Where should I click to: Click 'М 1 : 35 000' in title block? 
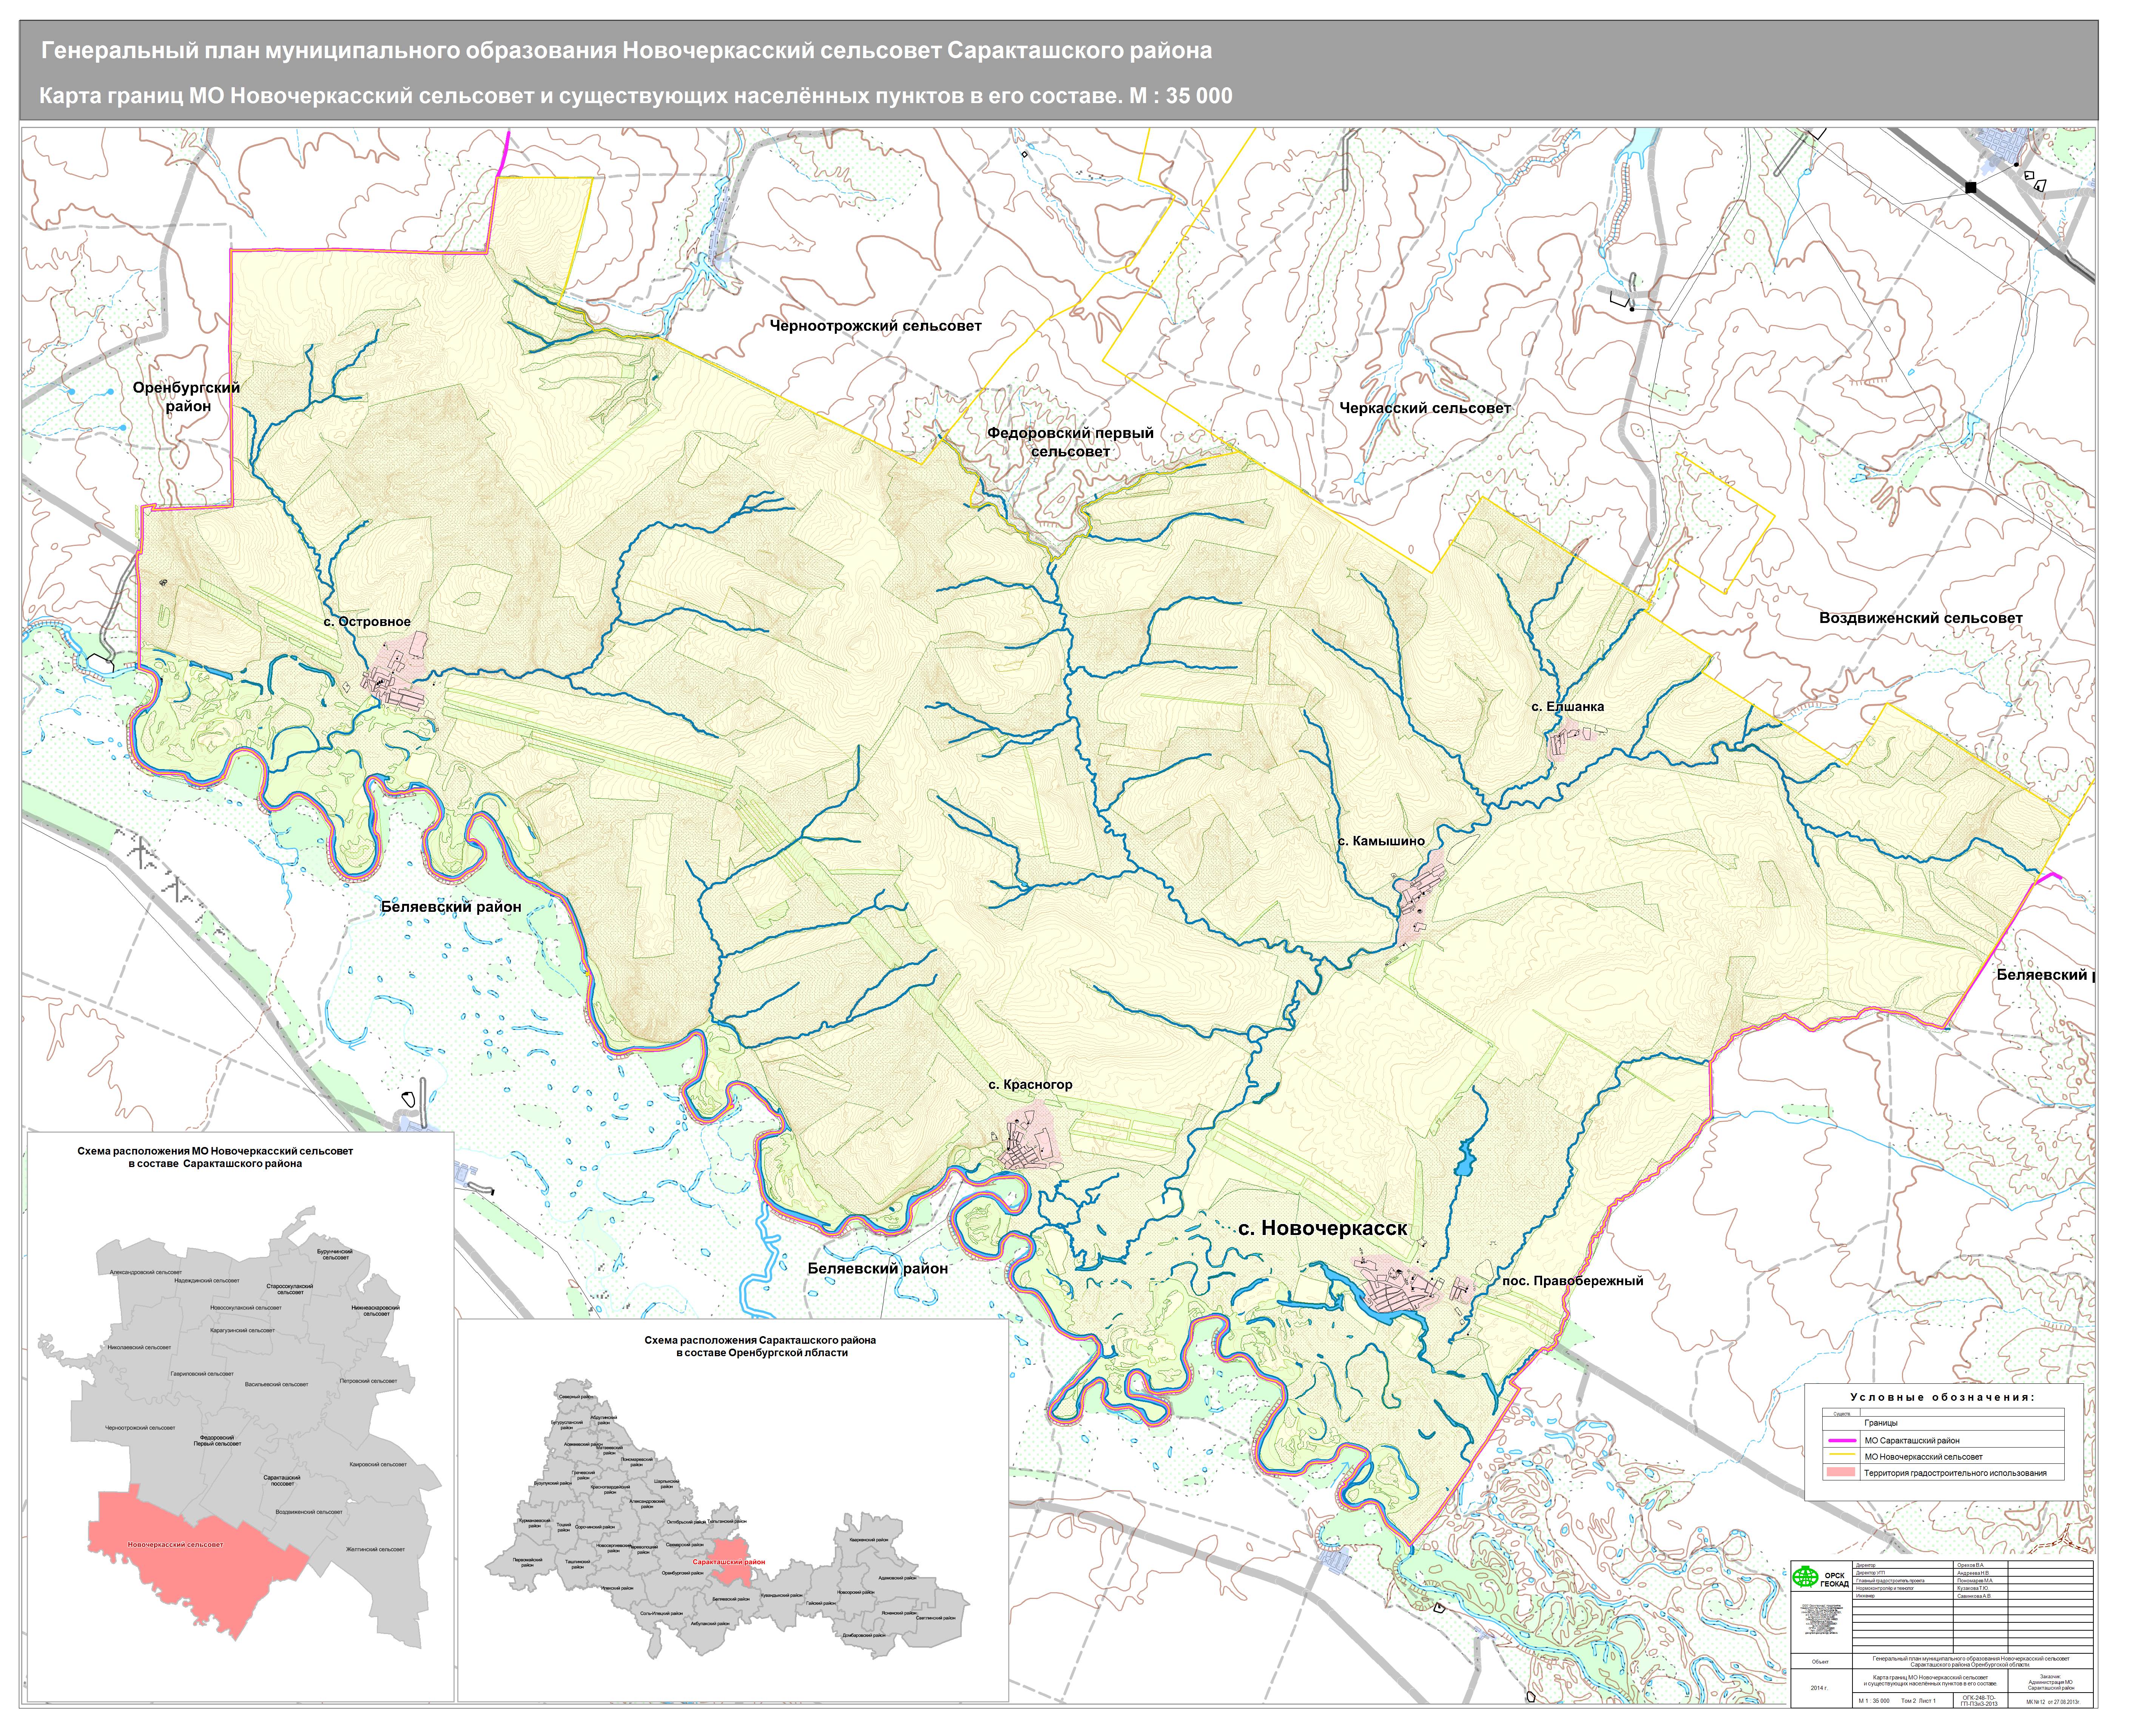click(1874, 1701)
